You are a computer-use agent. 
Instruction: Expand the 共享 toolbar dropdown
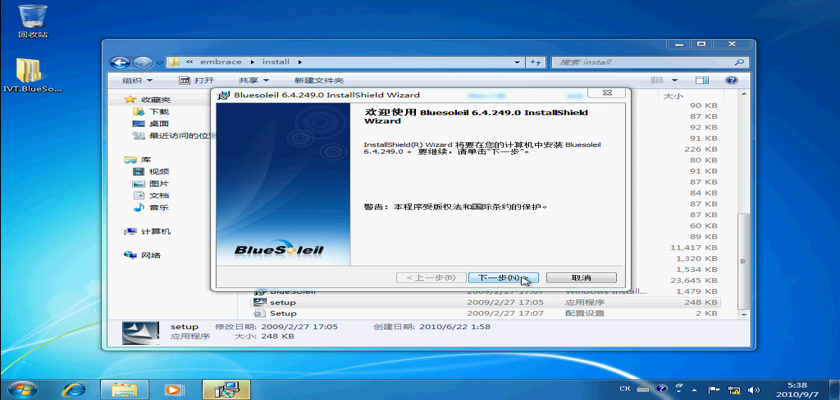coord(252,80)
